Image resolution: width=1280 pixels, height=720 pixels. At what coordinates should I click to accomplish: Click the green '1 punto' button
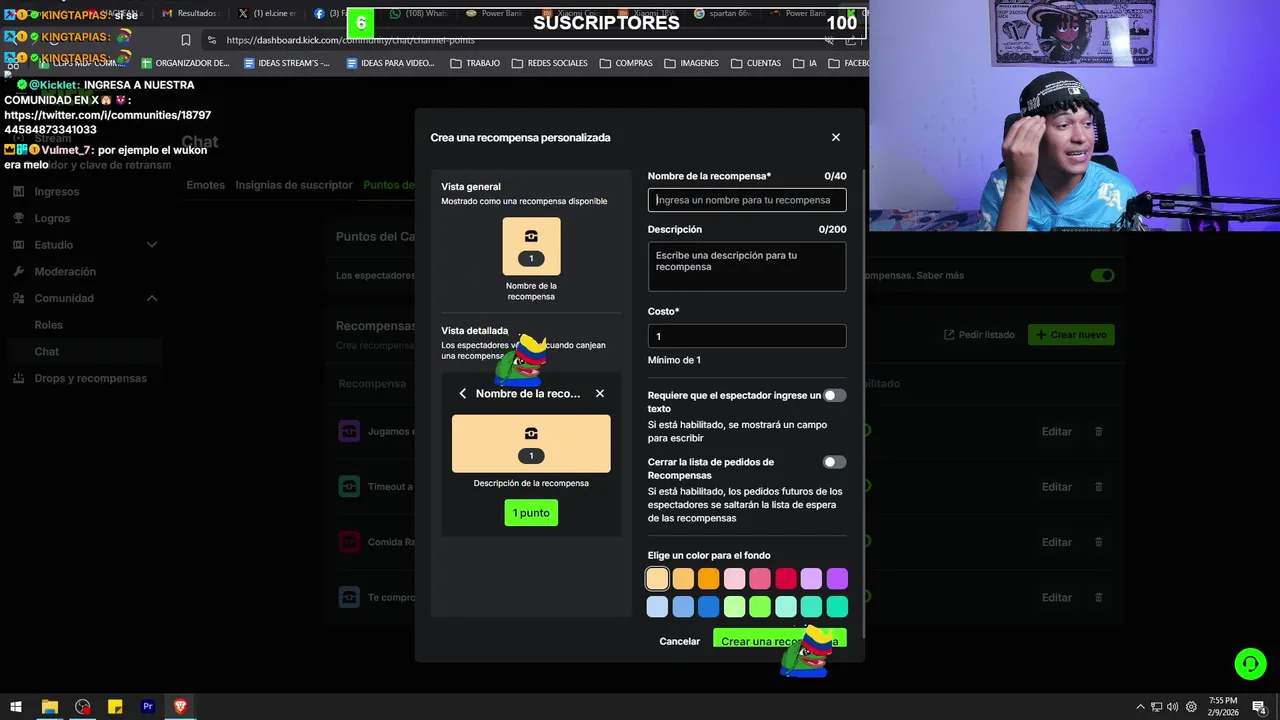tap(531, 513)
